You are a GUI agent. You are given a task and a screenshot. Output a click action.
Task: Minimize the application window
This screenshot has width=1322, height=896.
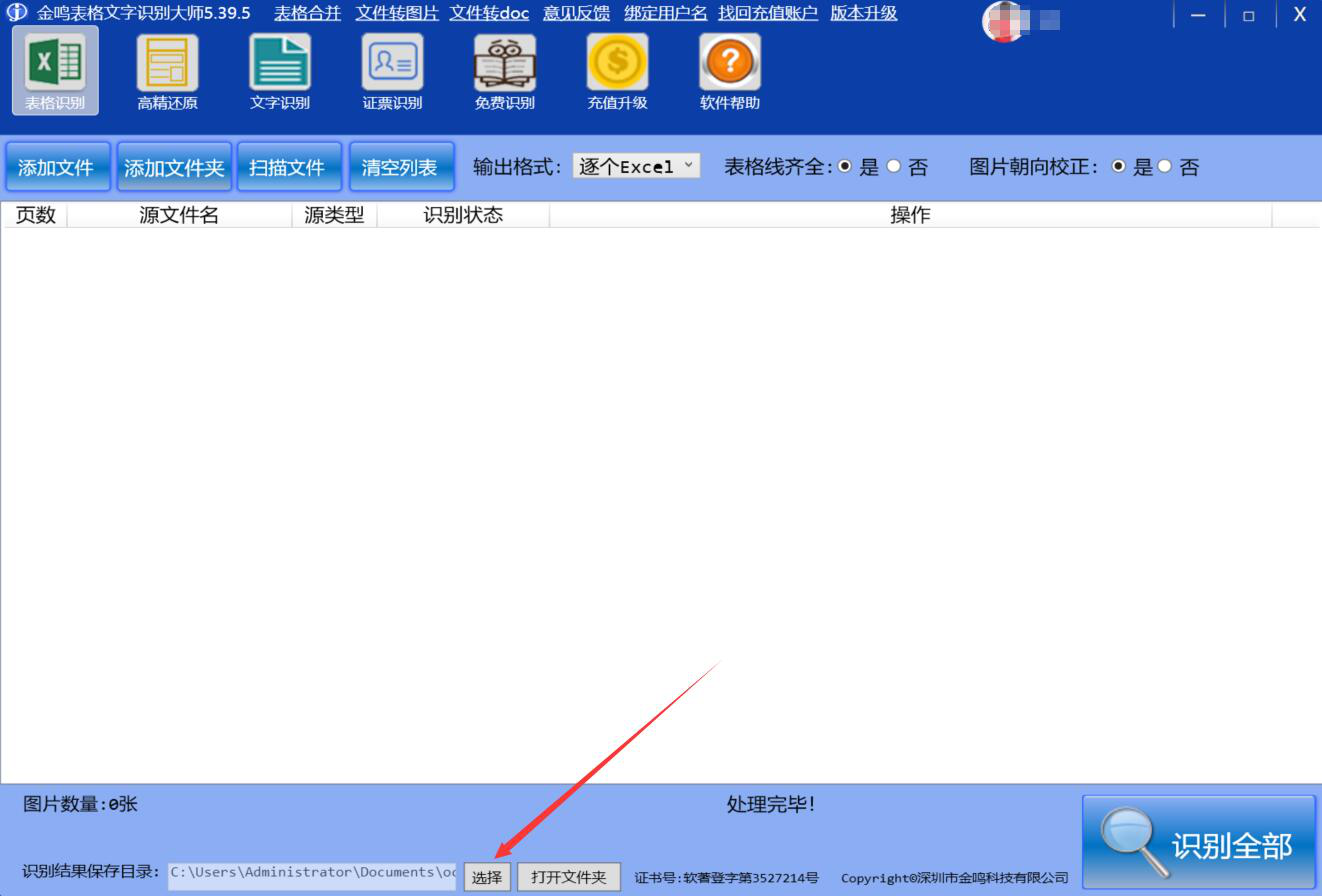pyautogui.click(x=1198, y=15)
